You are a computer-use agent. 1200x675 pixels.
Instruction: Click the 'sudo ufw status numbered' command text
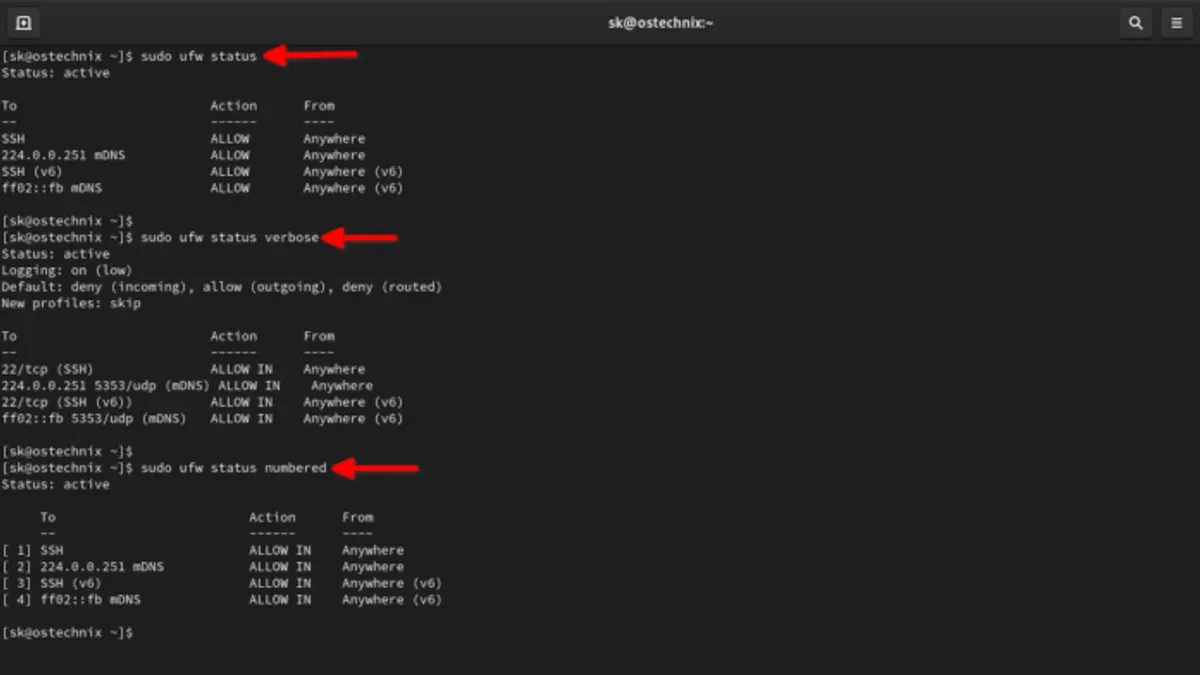[234, 467]
